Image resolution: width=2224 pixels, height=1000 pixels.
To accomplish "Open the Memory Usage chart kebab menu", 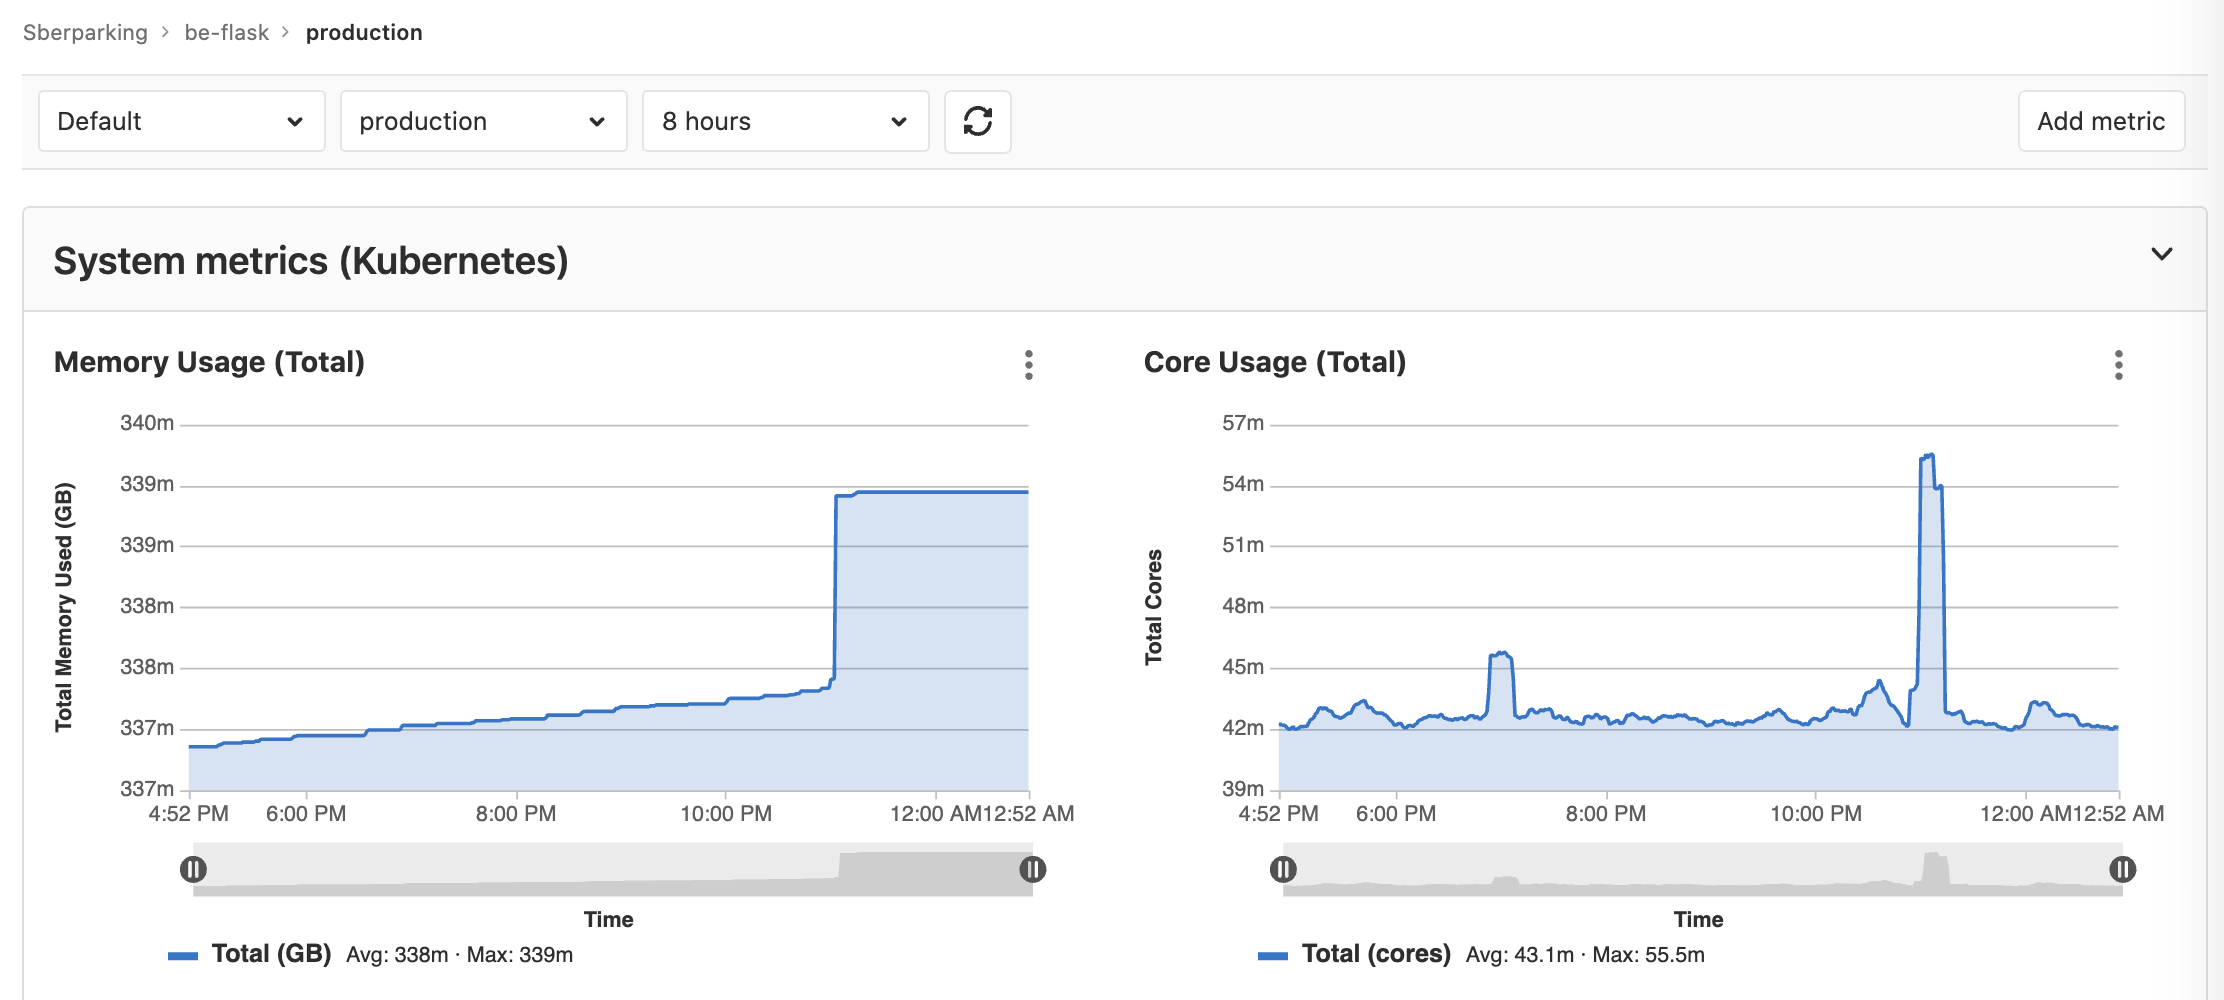I will pyautogui.click(x=1029, y=366).
